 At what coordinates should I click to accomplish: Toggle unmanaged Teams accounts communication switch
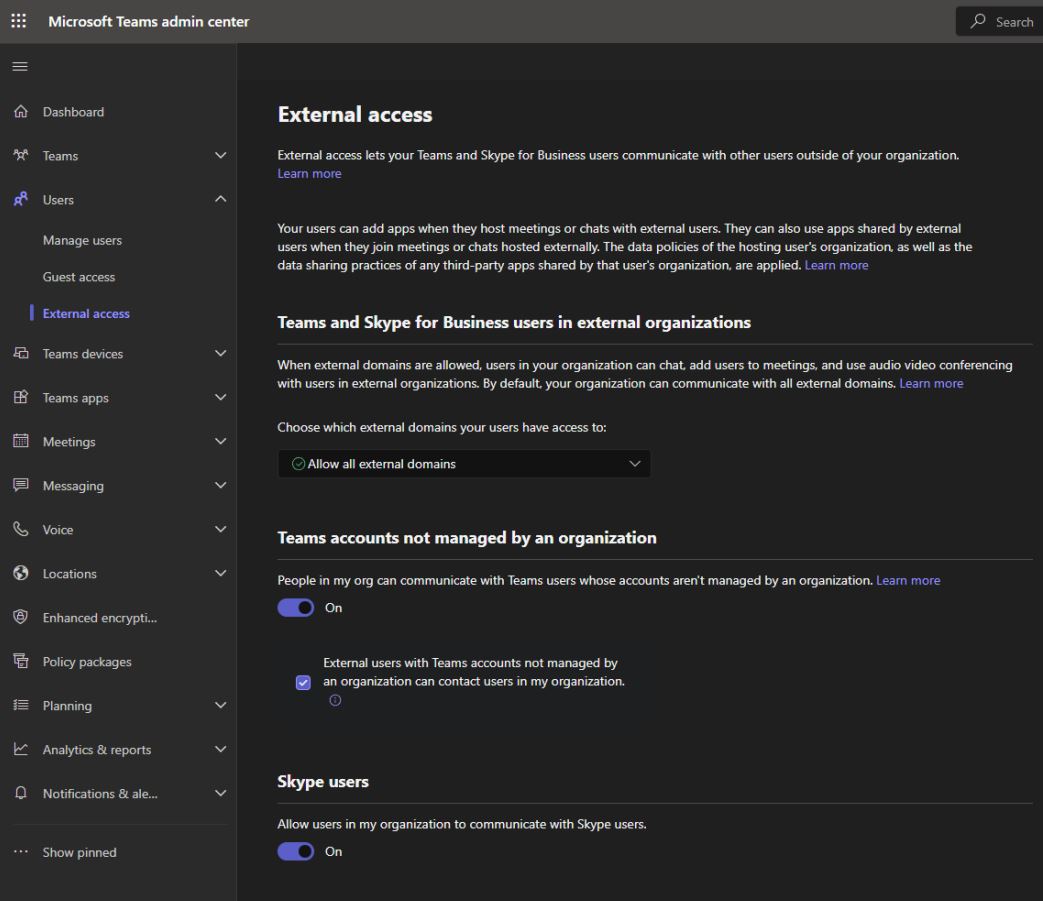(x=295, y=608)
